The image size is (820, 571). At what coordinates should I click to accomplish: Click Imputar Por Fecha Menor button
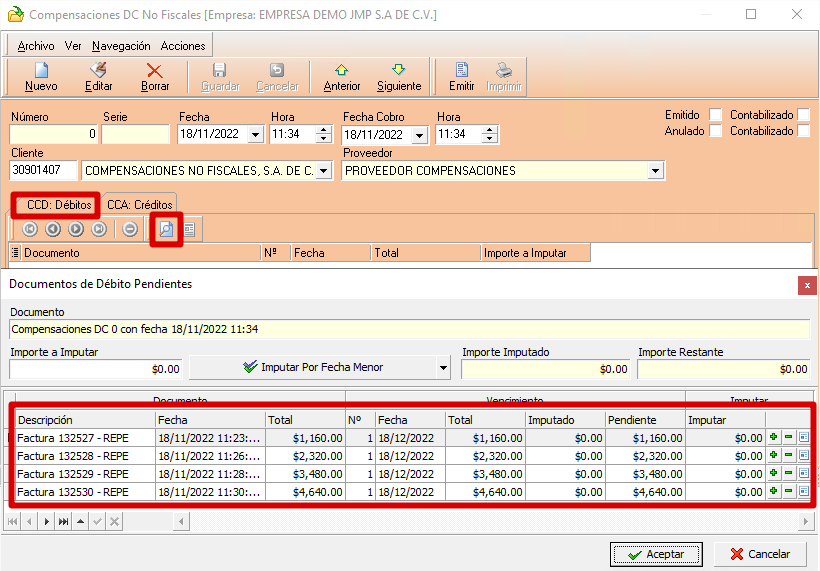[313, 368]
